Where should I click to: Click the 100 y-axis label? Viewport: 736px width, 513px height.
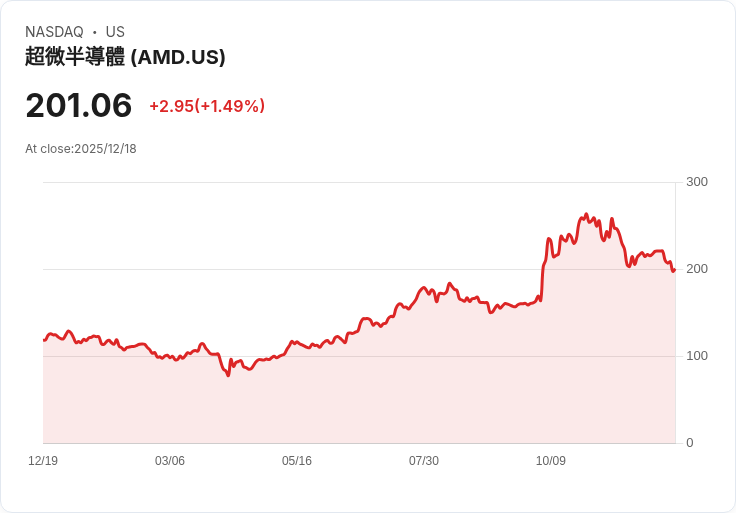tap(697, 356)
